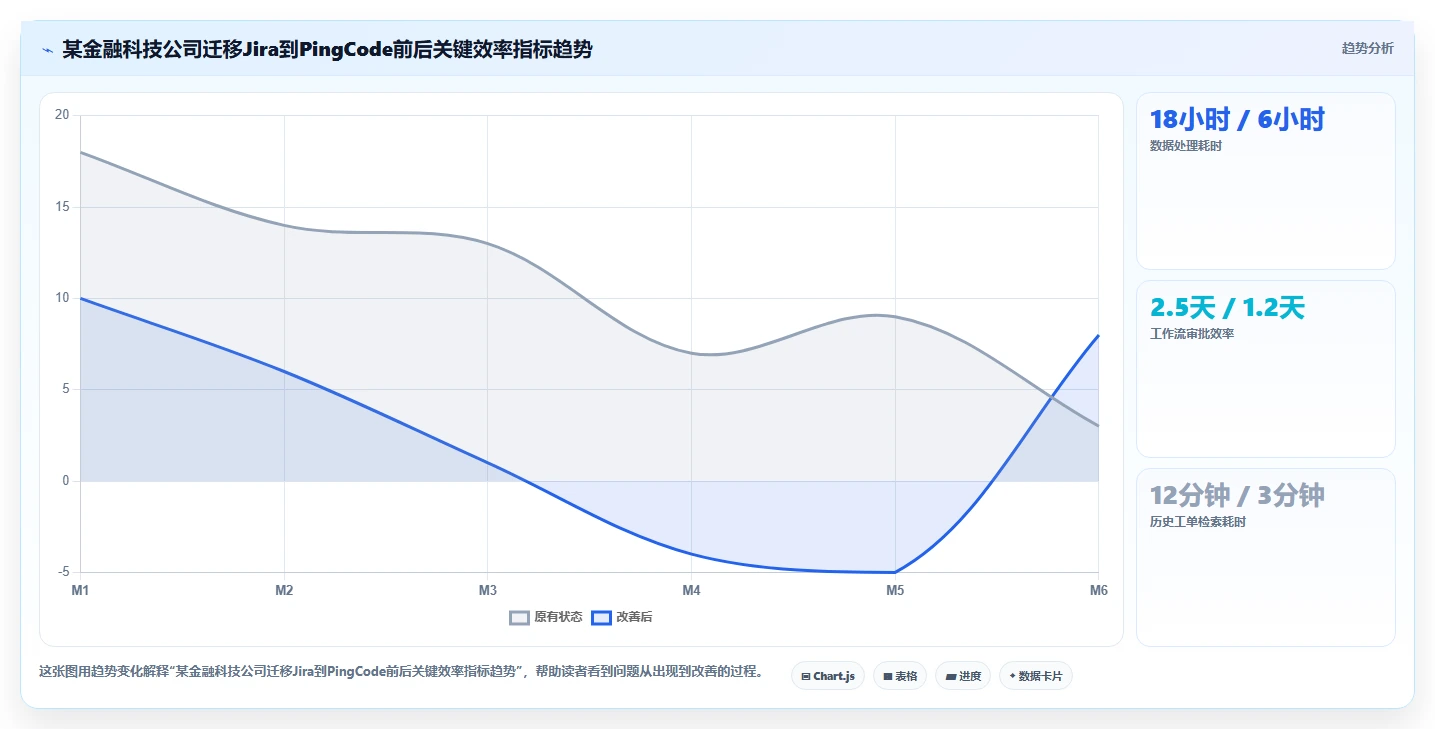
Task: Click the 表格 tag chip
Action: [x=900, y=676]
